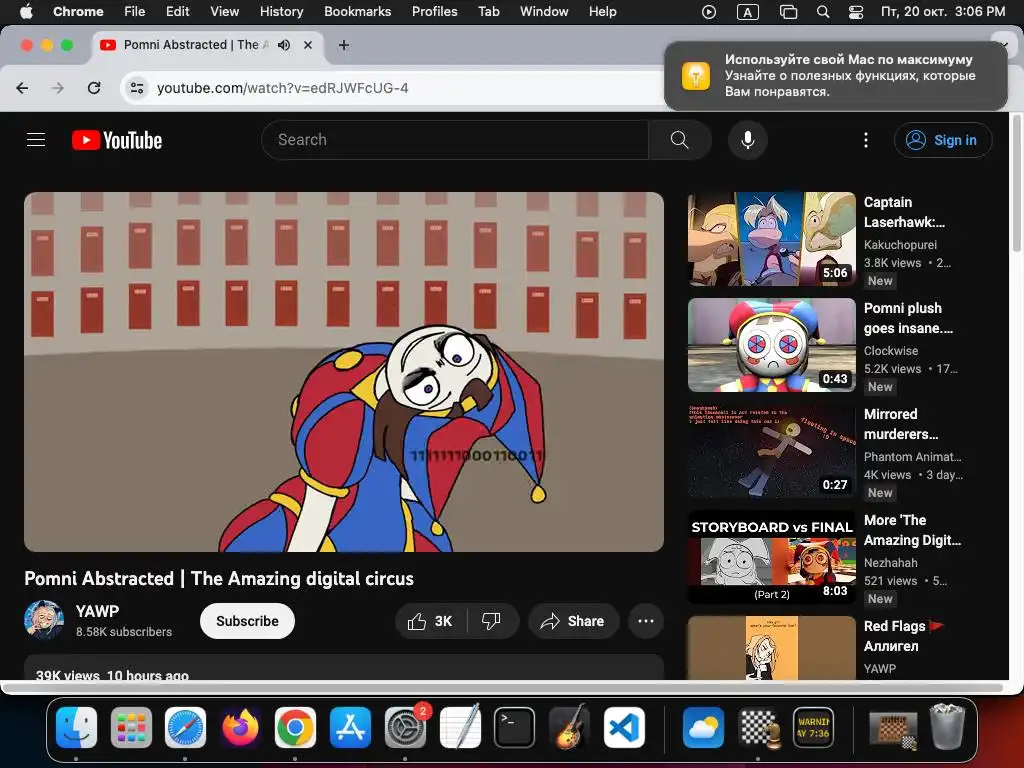Open the Window menu

544,12
